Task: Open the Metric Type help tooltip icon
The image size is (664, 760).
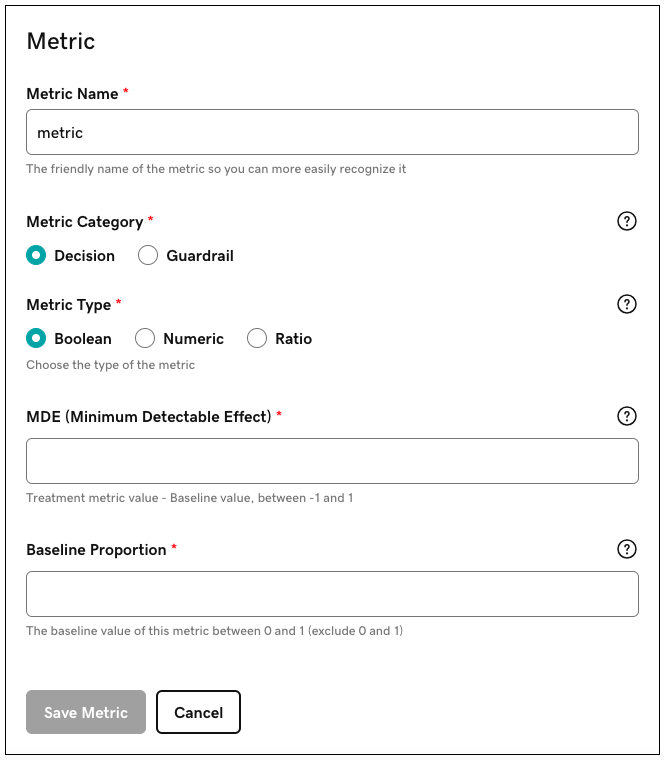Action: point(627,304)
